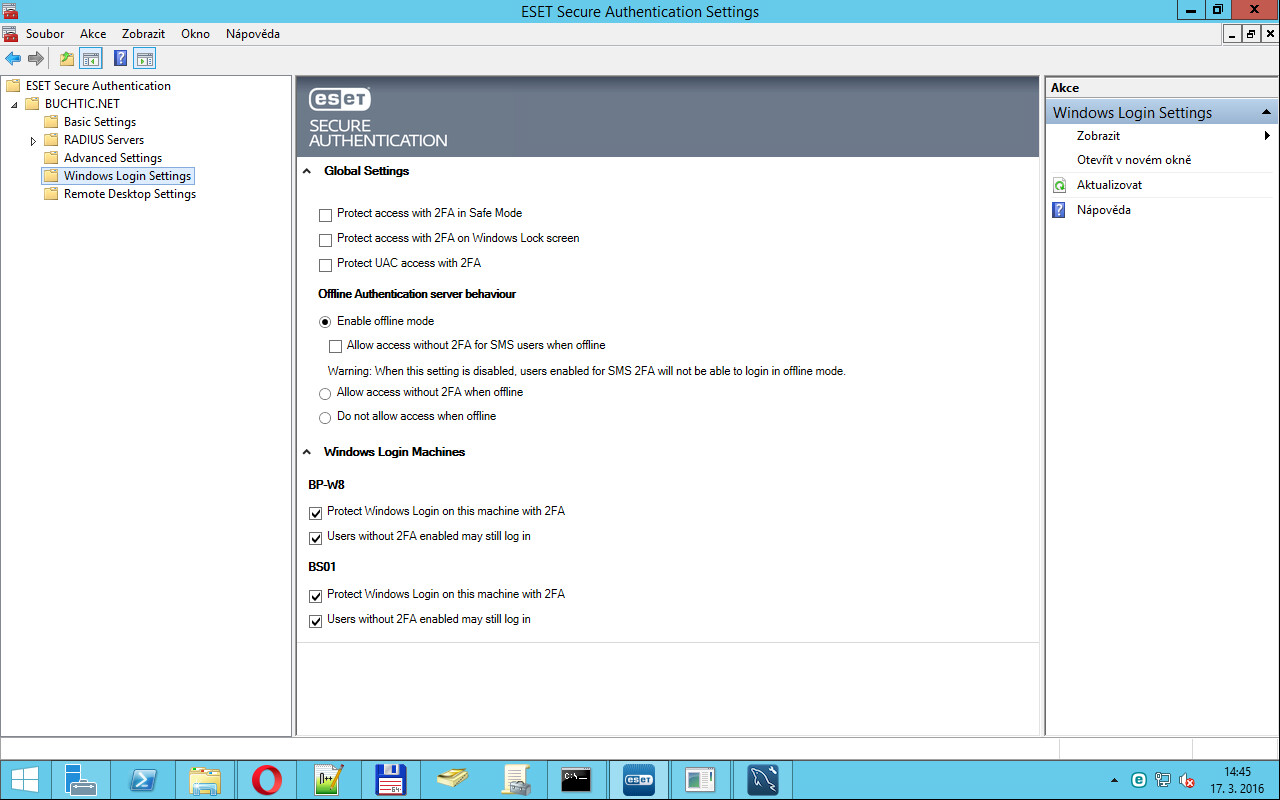Open the Nápověda menu in the menu bar
This screenshot has height=800, width=1280.
(x=253, y=34)
